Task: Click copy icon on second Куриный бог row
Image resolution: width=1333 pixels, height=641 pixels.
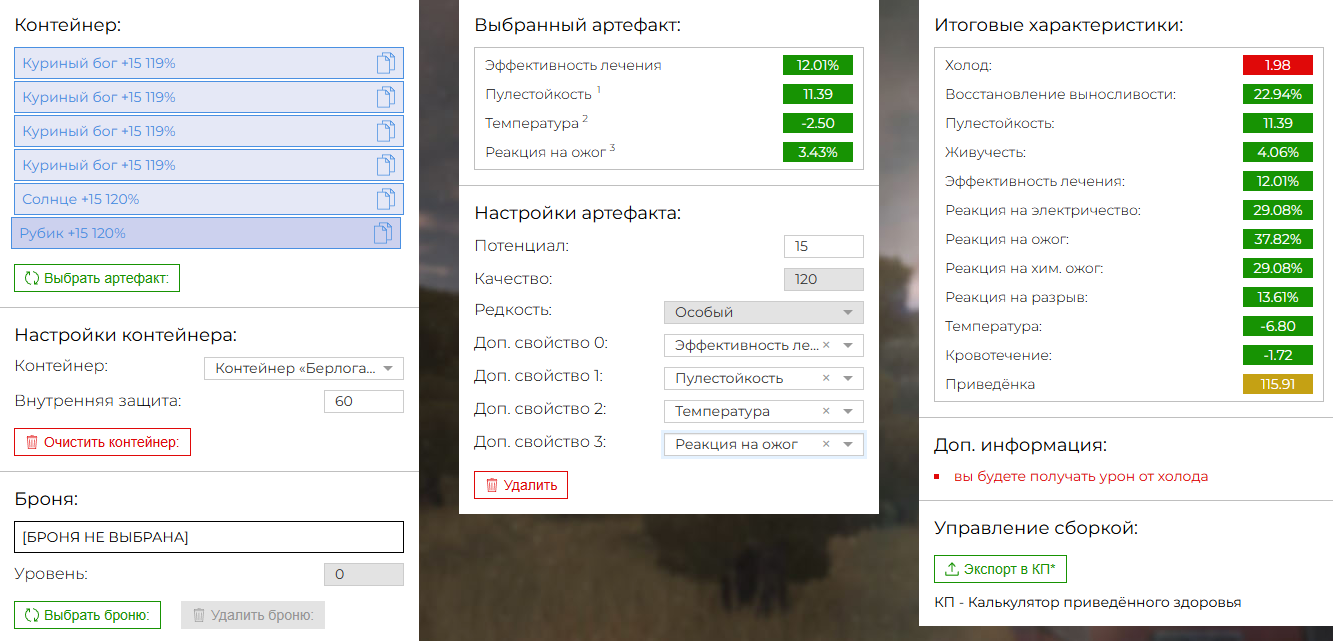Action: [x=386, y=97]
